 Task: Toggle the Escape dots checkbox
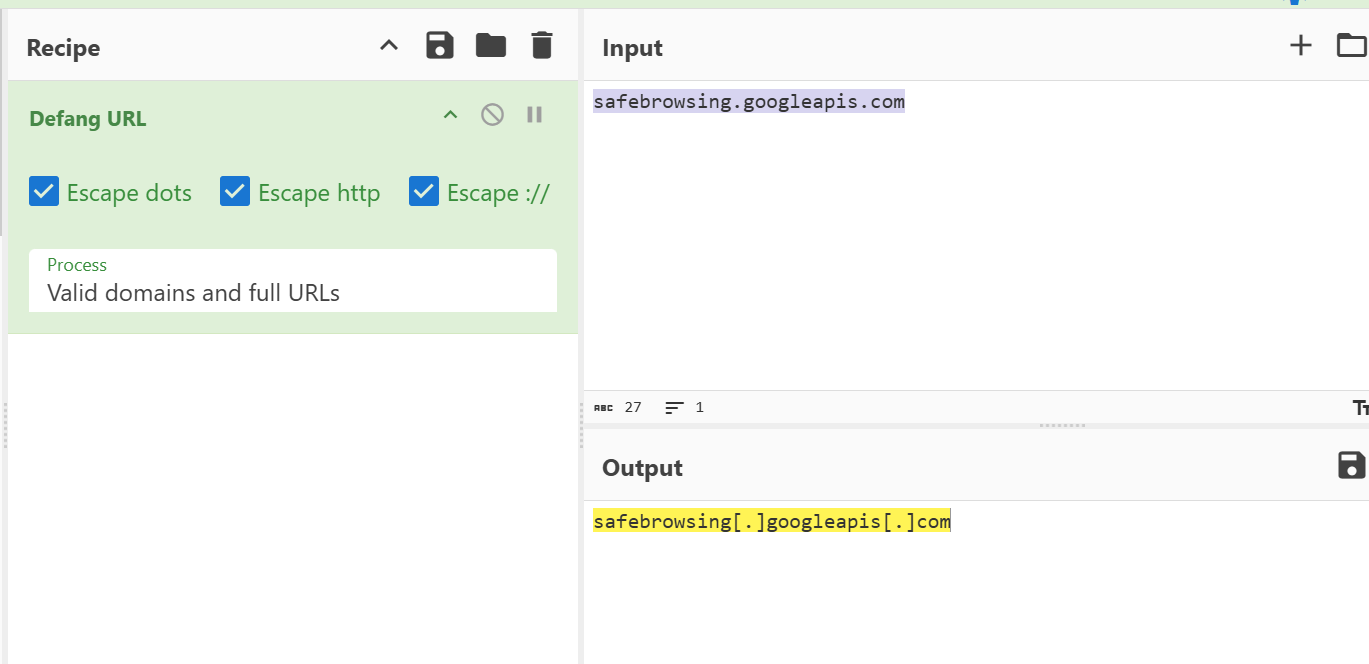44,191
